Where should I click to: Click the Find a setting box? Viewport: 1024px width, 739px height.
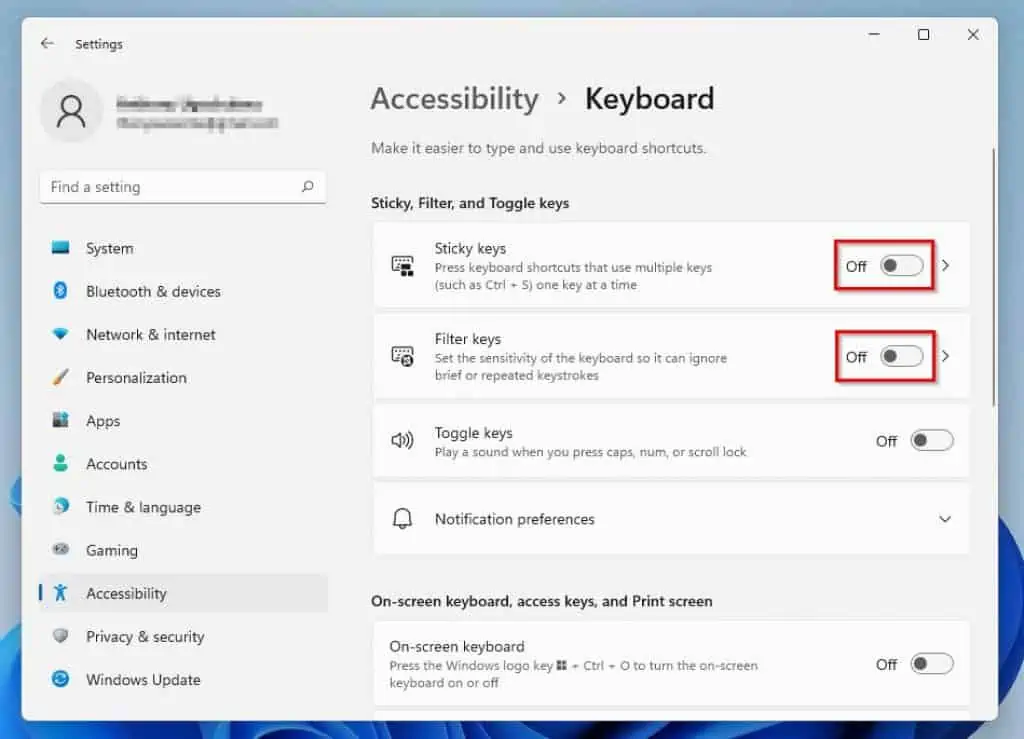[x=183, y=187]
